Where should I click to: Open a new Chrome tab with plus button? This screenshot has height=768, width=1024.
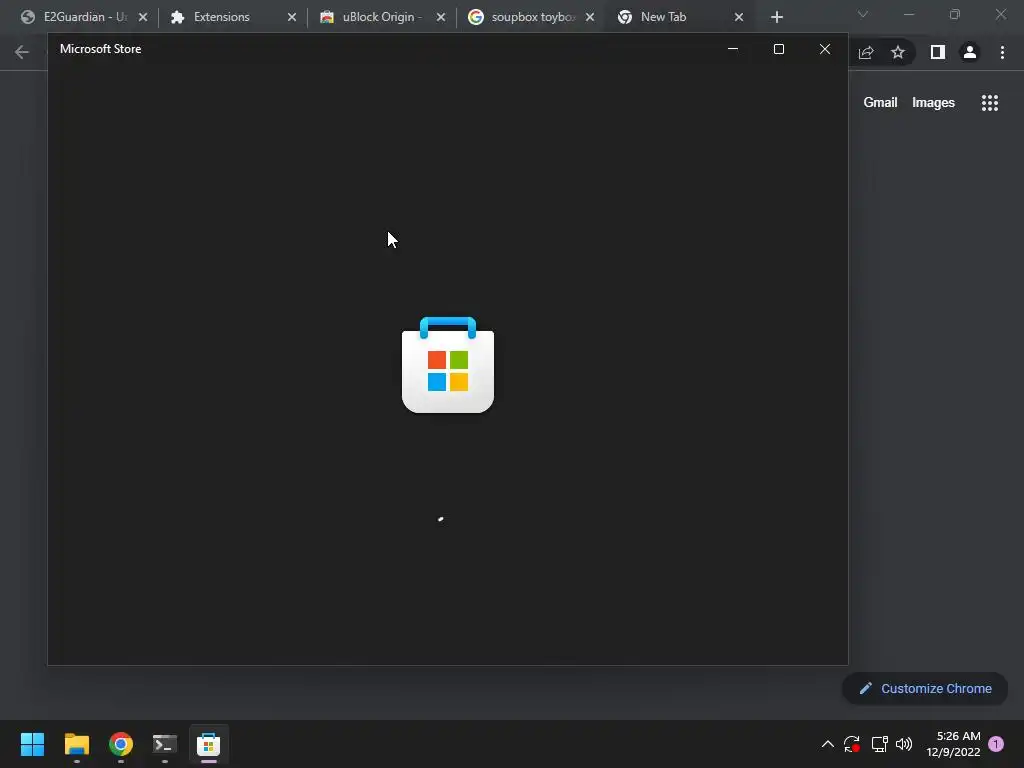coord(776,17)
